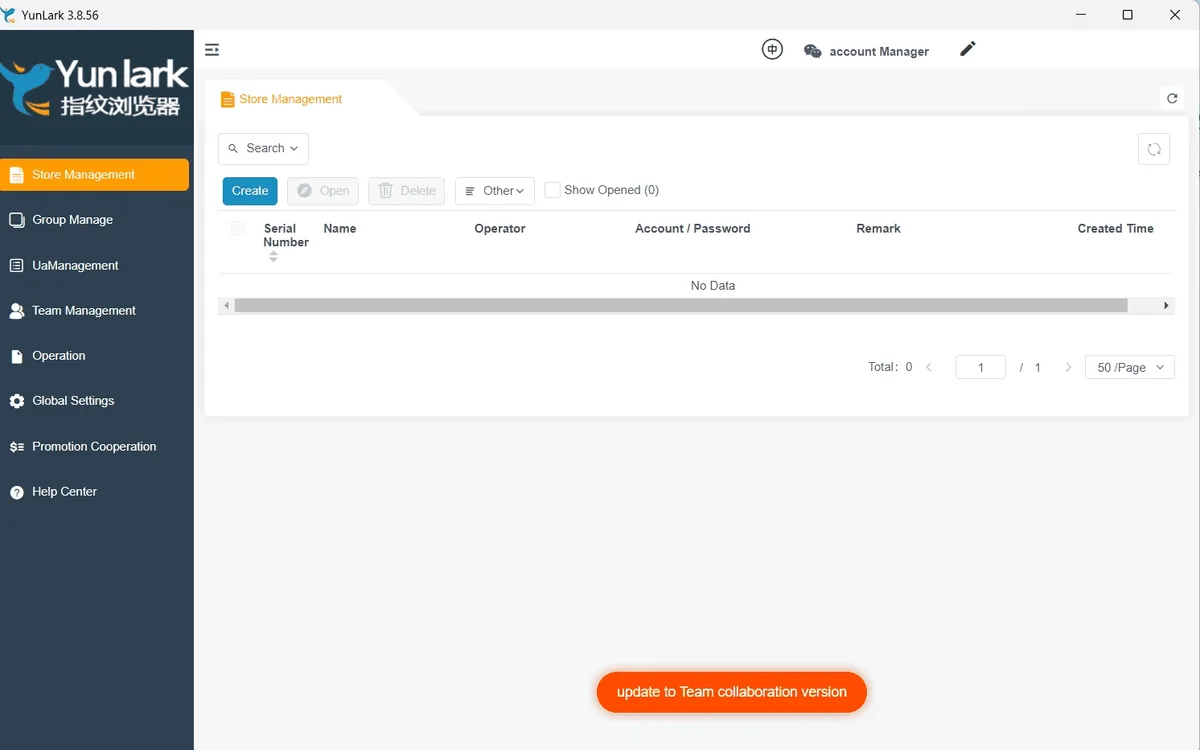Switch language with the circled 中 icon

772,49
